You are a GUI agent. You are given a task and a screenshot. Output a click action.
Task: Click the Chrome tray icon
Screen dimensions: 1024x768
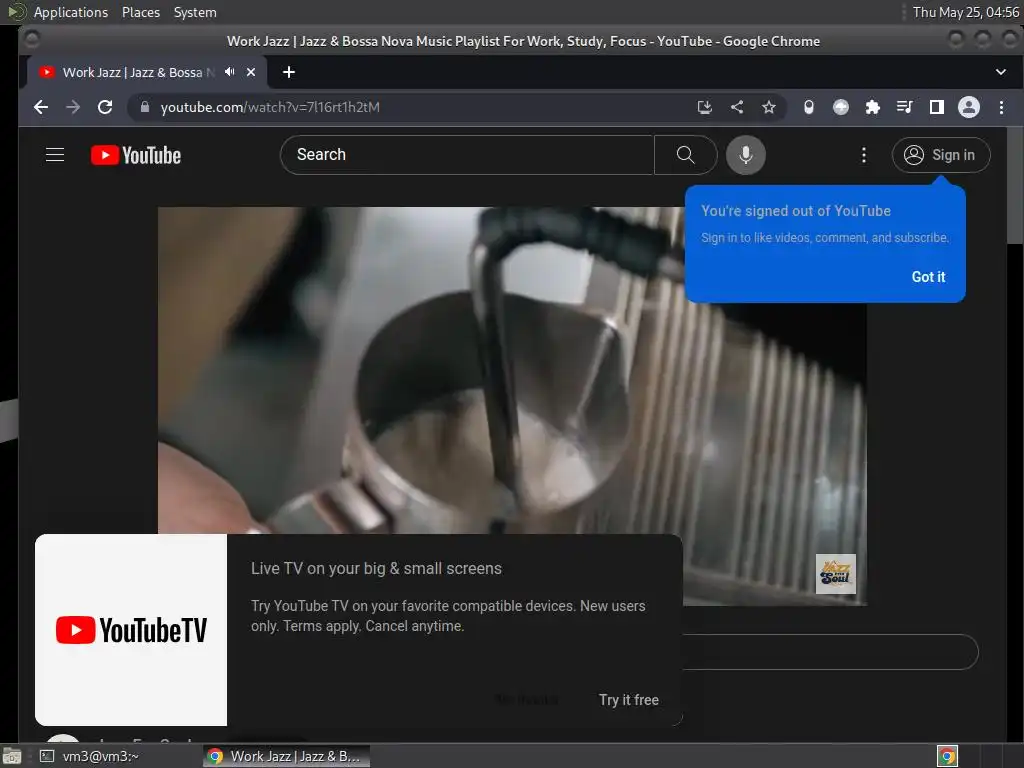(x=947, y=756)
